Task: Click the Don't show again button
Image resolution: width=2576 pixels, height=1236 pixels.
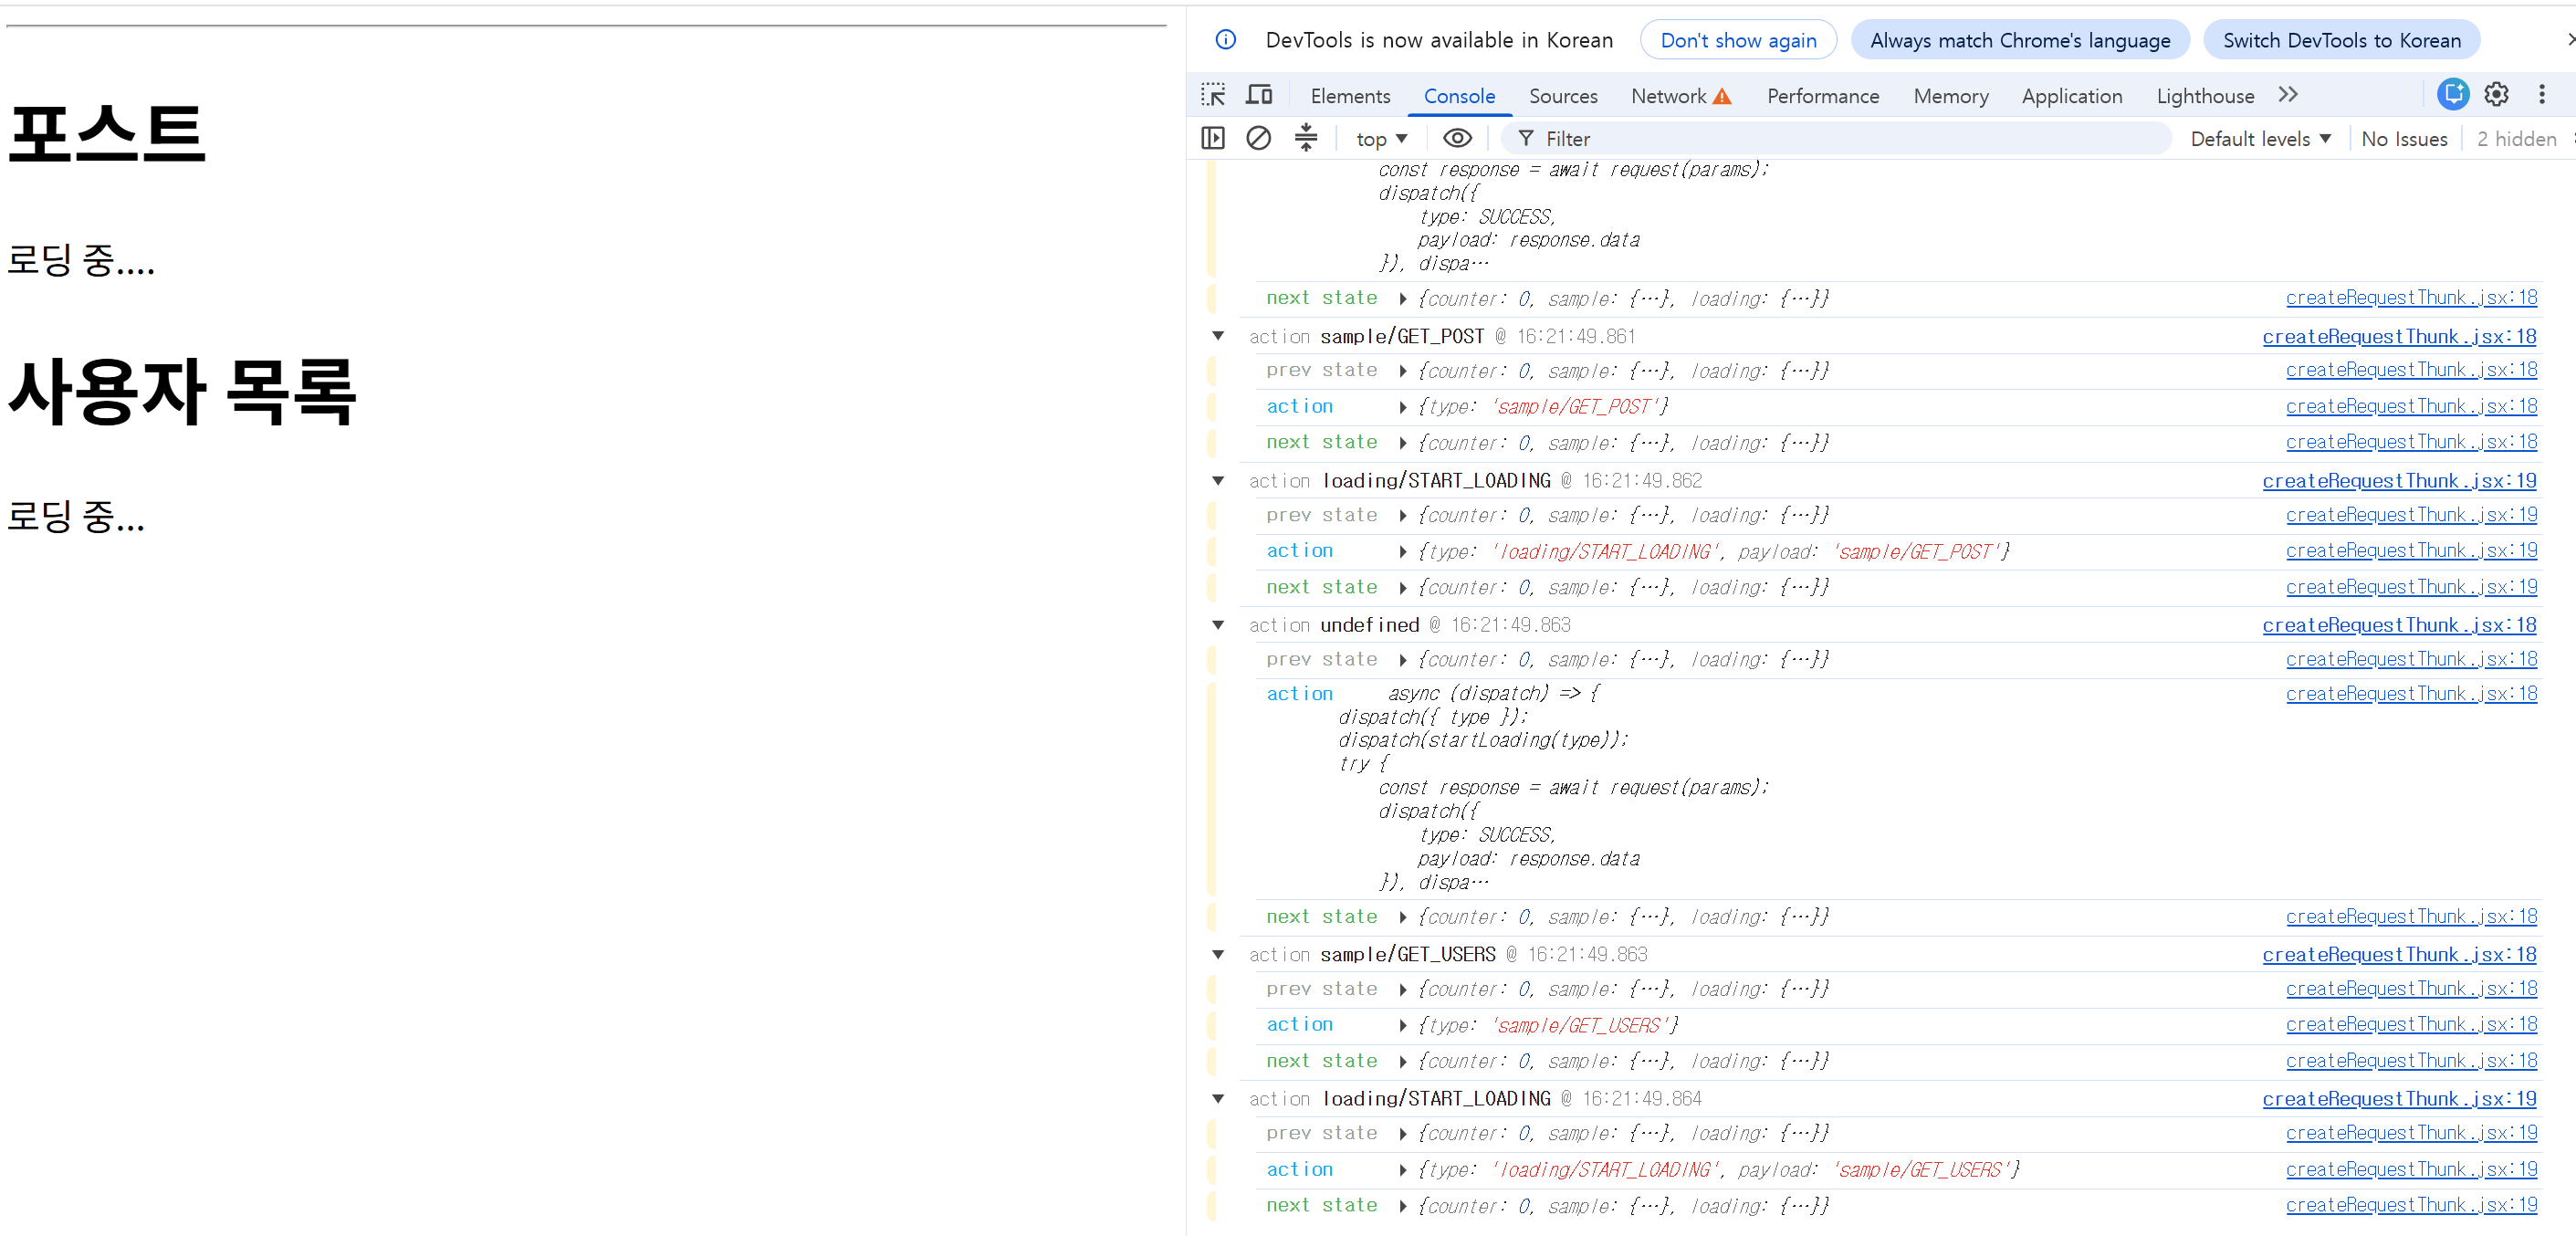Action: click(x=1738, y=40)
